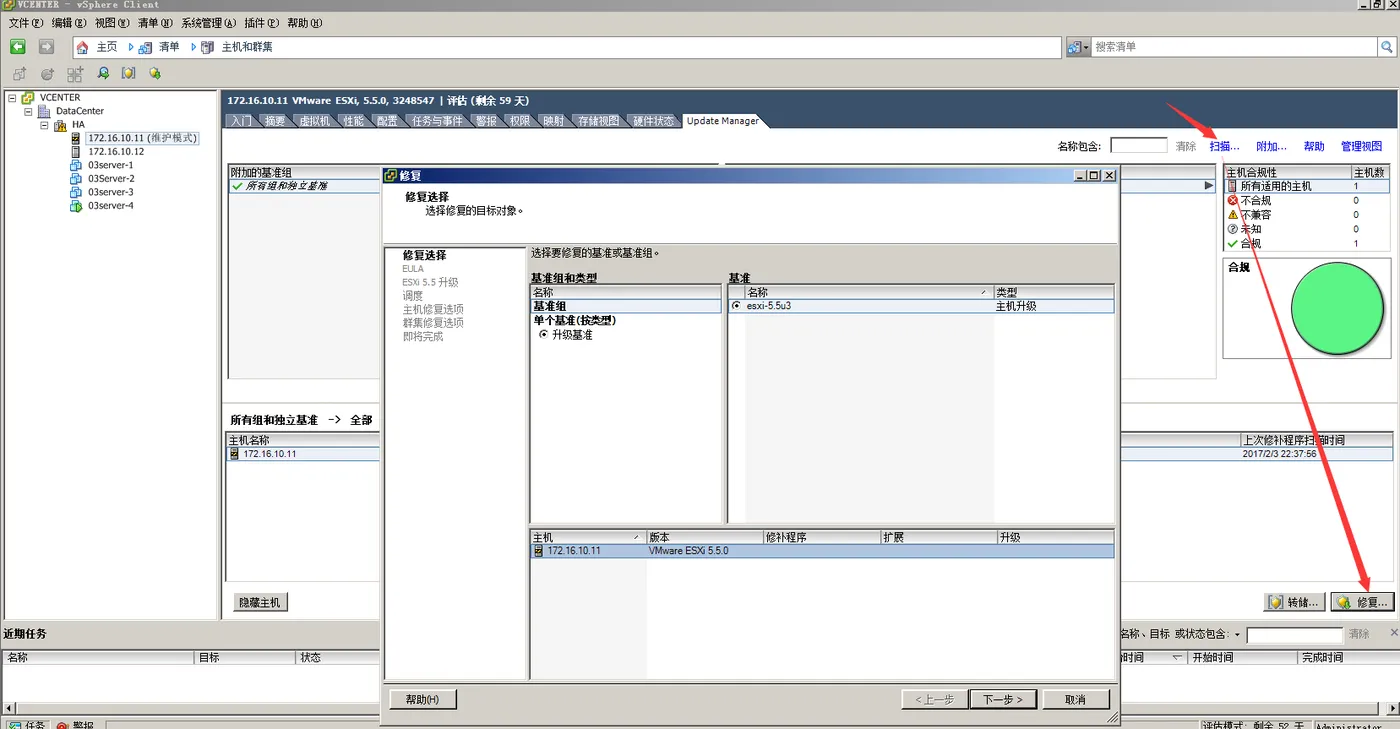Switch to the 摘要 tab
The width and height of the screenshot is (1400, 729).
275,121
